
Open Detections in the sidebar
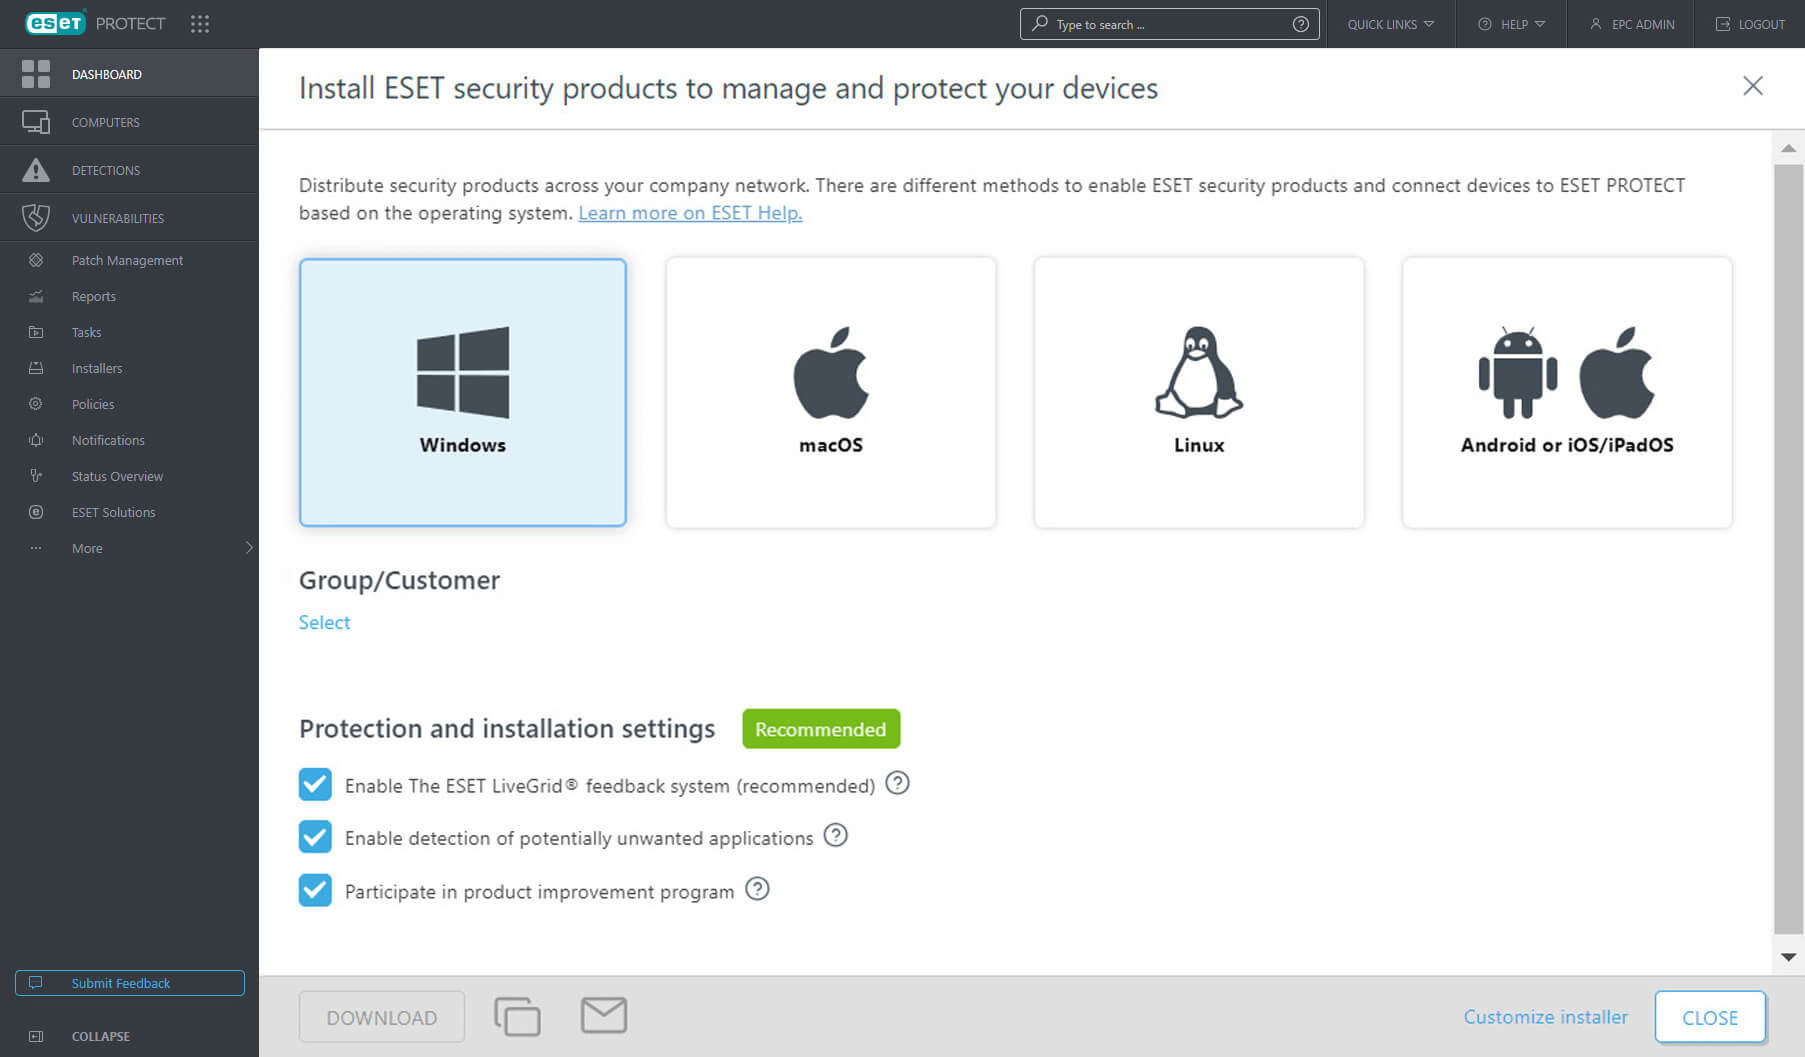click(106, 170)
